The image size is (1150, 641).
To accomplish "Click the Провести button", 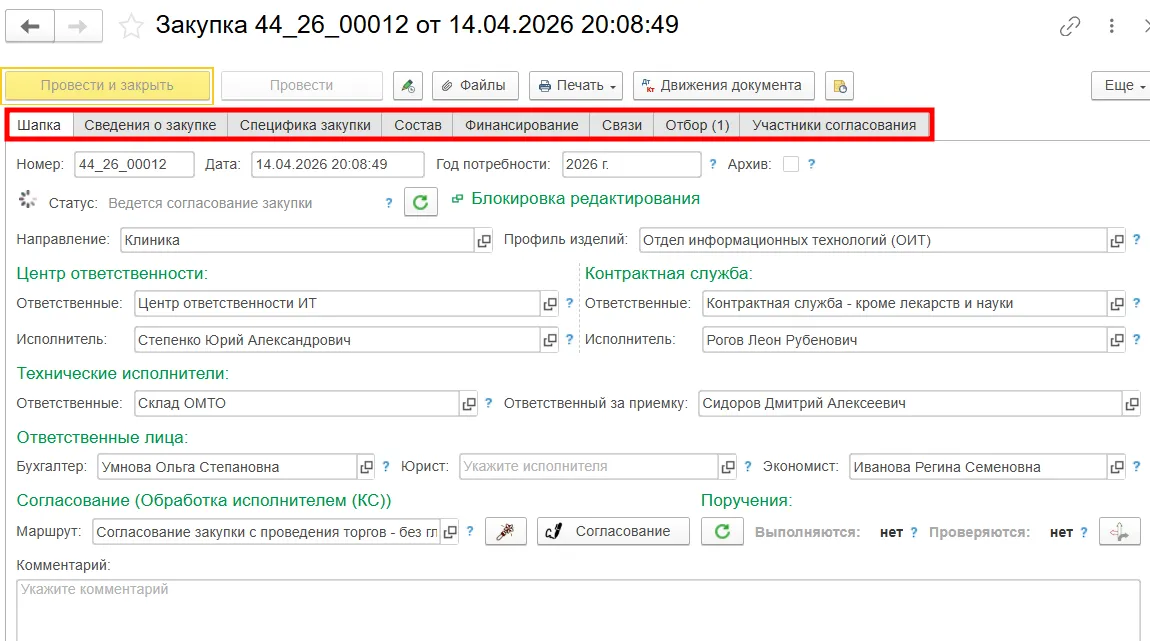I will pyautogui.click(x=301, y=86).
